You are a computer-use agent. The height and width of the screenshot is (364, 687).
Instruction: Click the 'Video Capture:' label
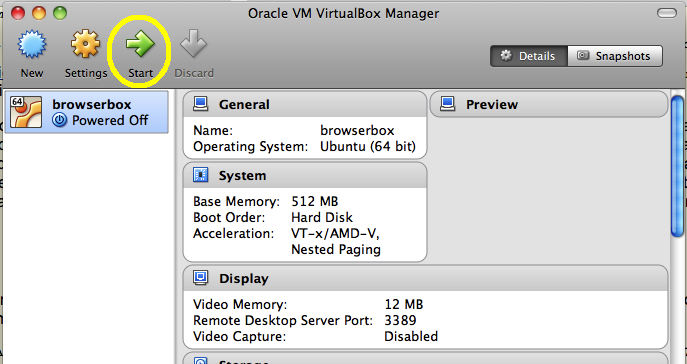click(x=239, y=336)
